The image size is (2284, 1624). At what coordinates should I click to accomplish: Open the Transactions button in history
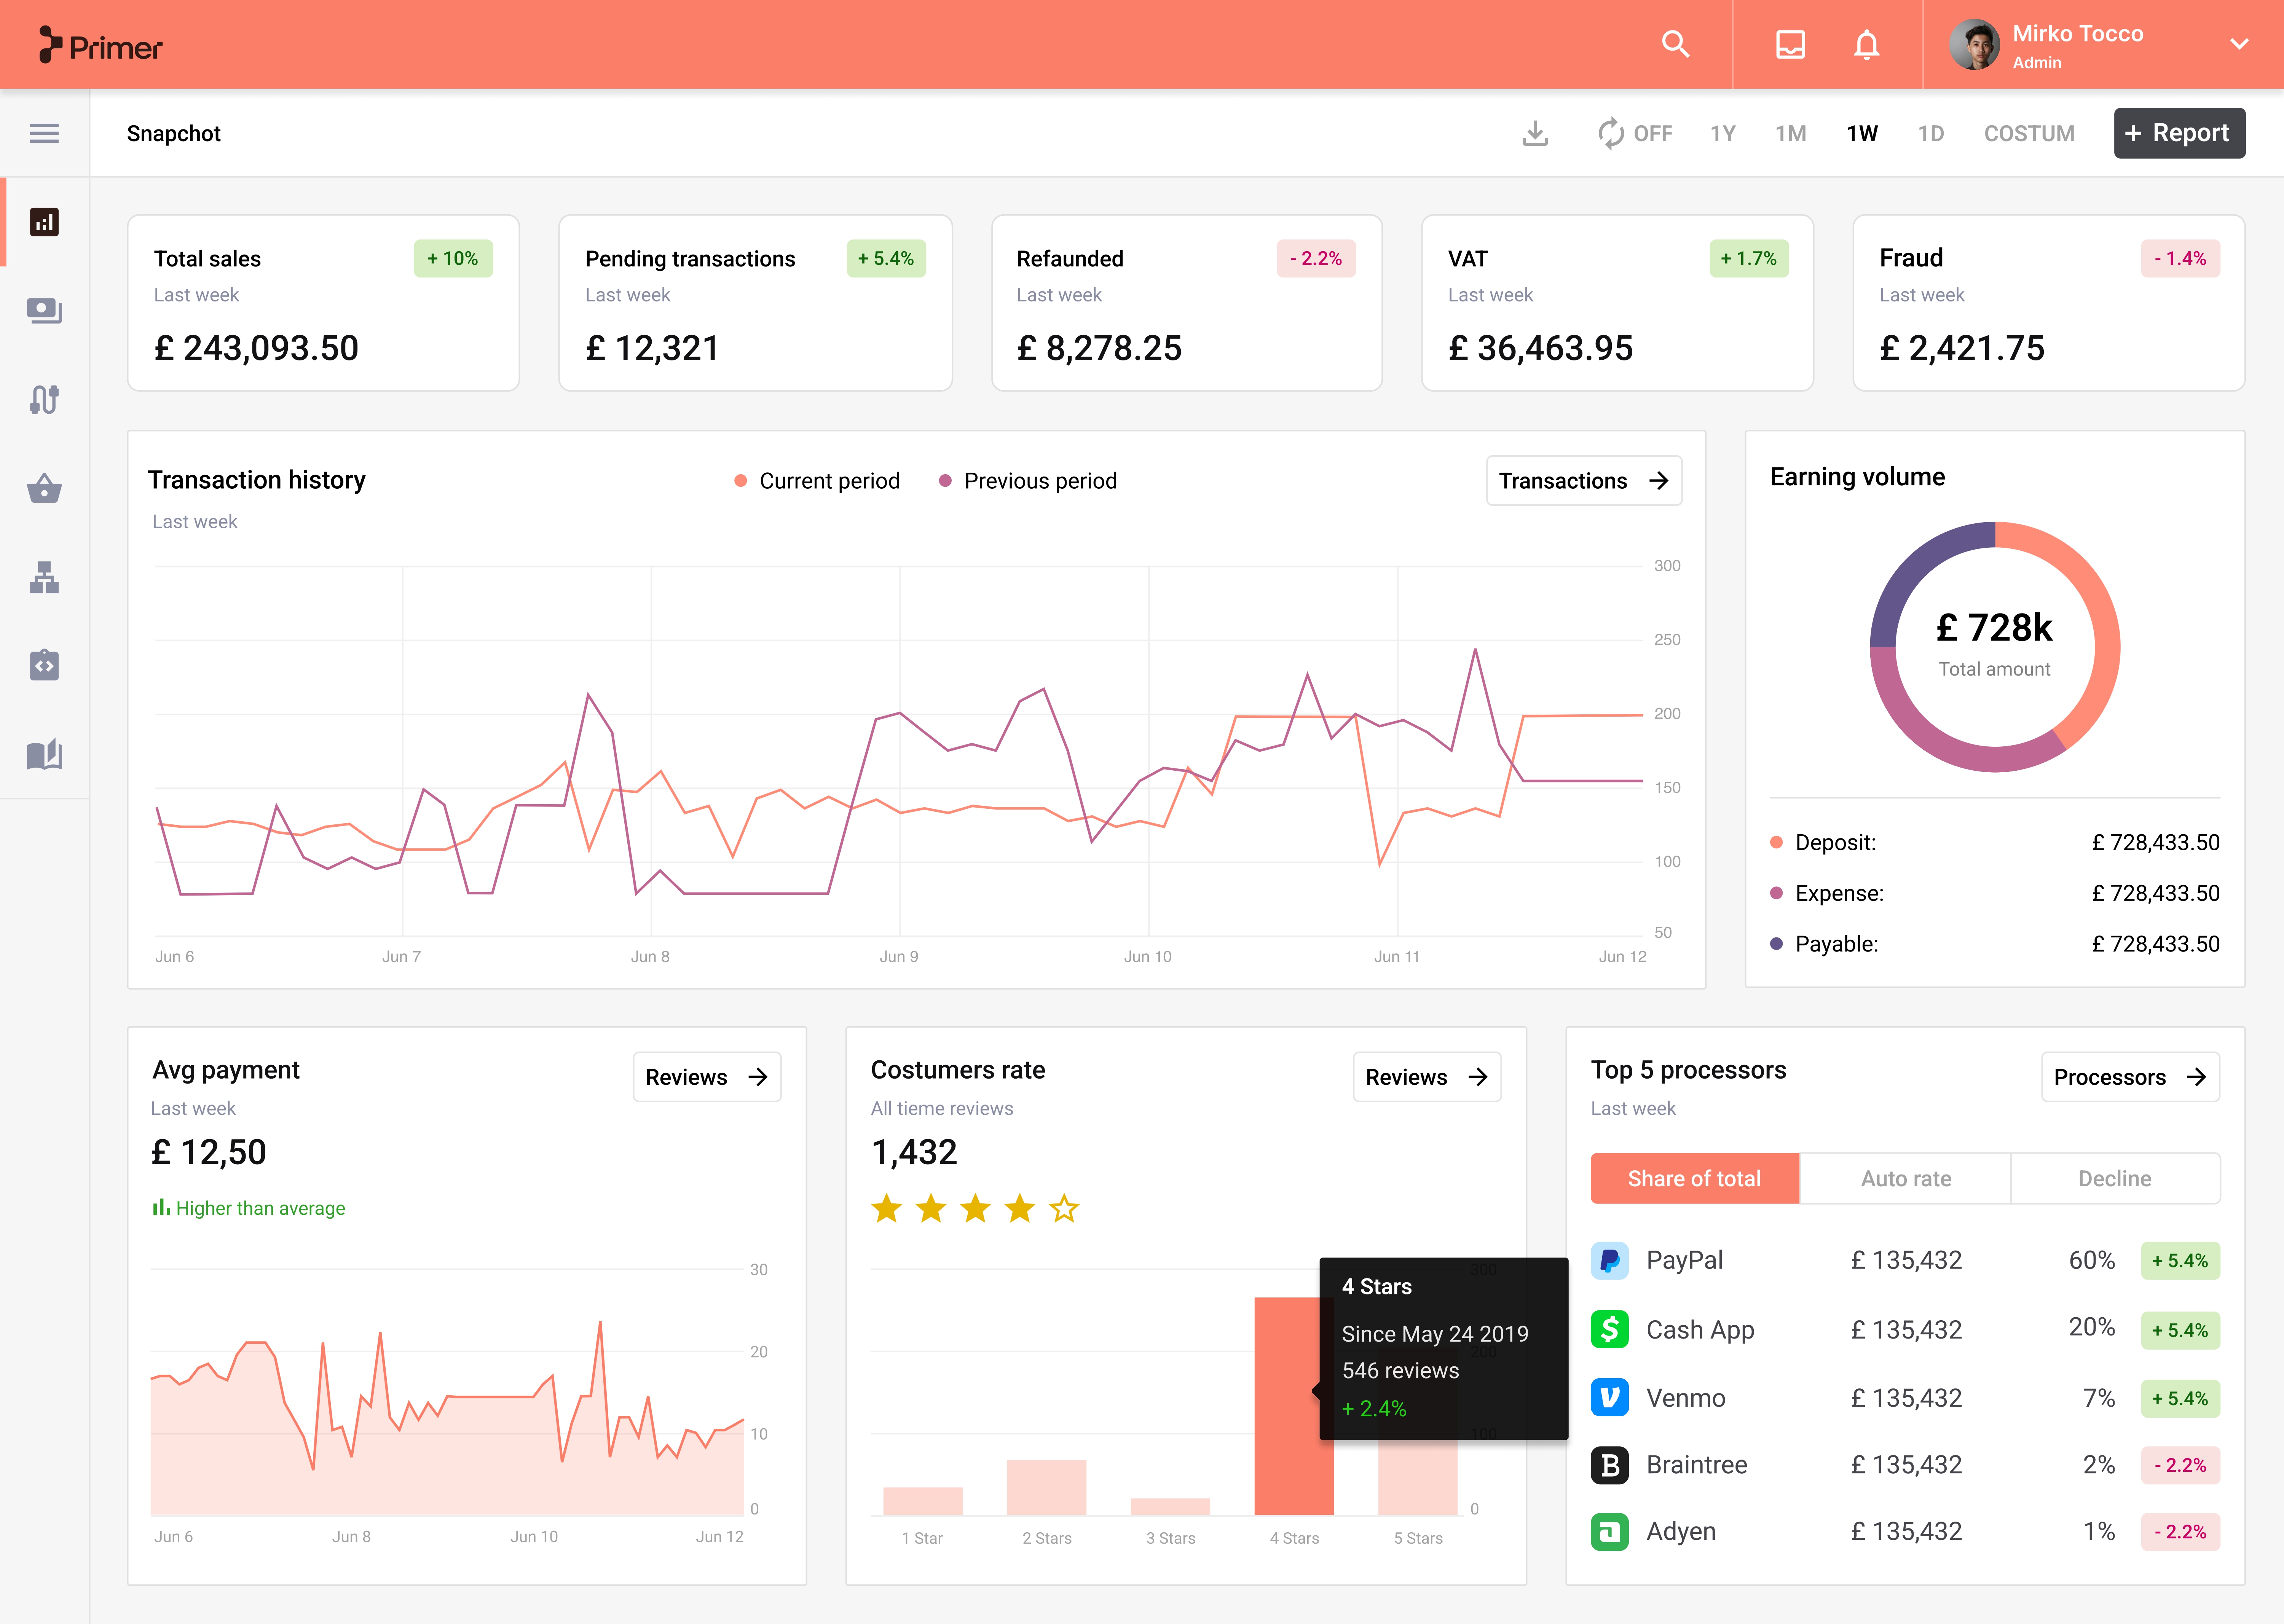click(1584, 481)
